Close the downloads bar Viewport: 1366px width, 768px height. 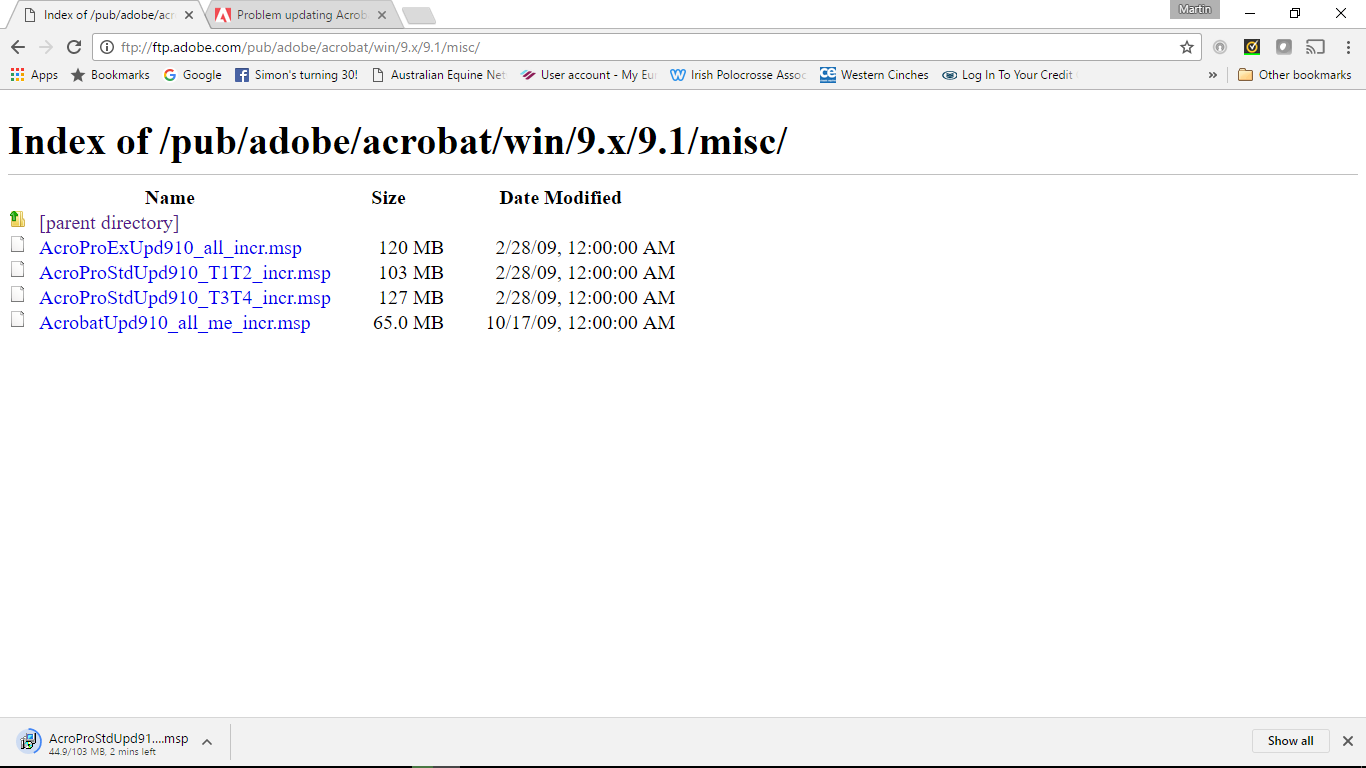pos(1348,741)
